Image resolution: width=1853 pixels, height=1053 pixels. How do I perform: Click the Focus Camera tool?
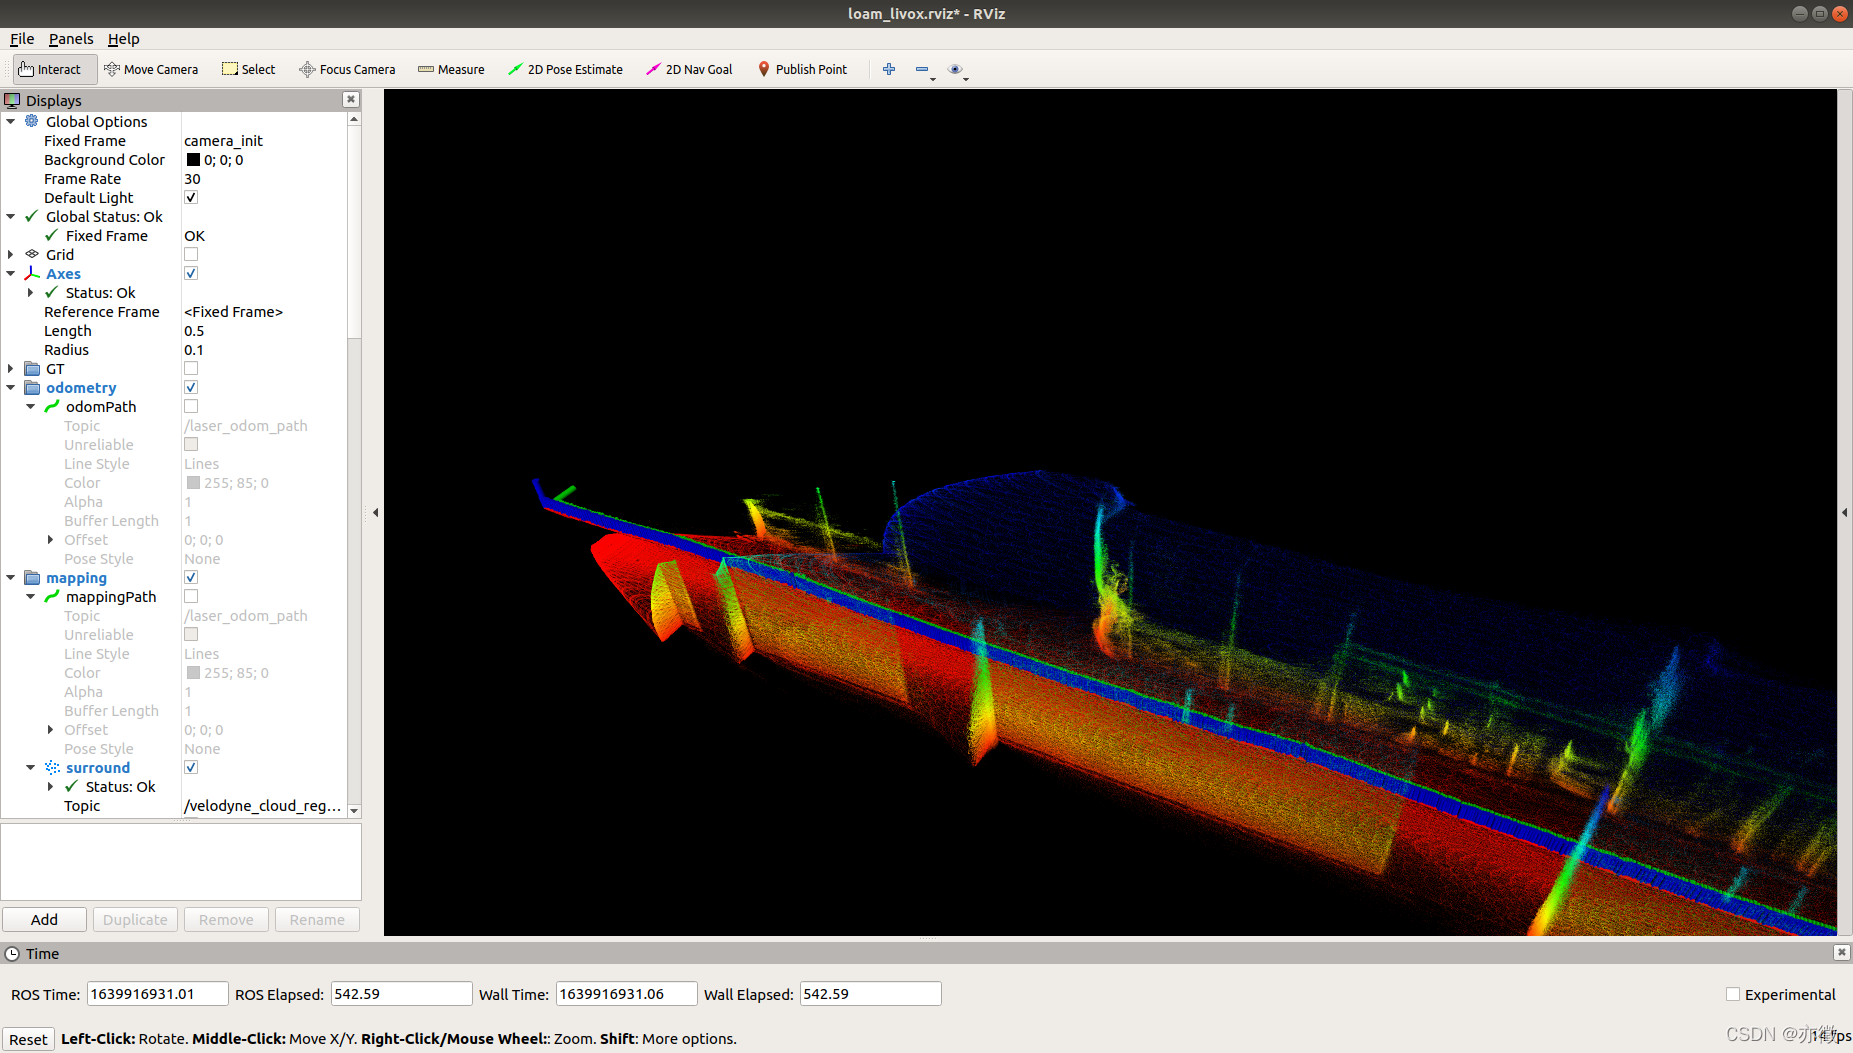[347, 69]
